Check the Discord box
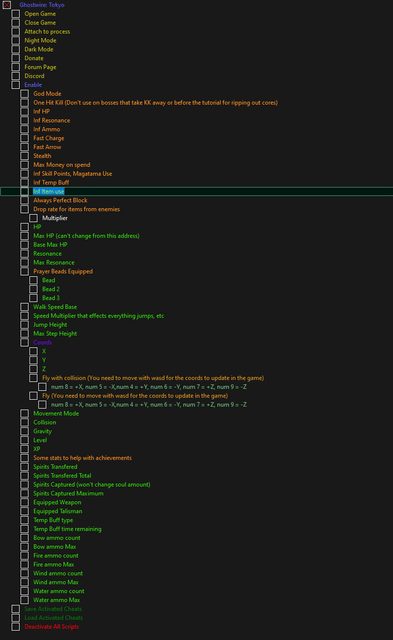This screenshot has width=393, height=640. click(16, 76)
